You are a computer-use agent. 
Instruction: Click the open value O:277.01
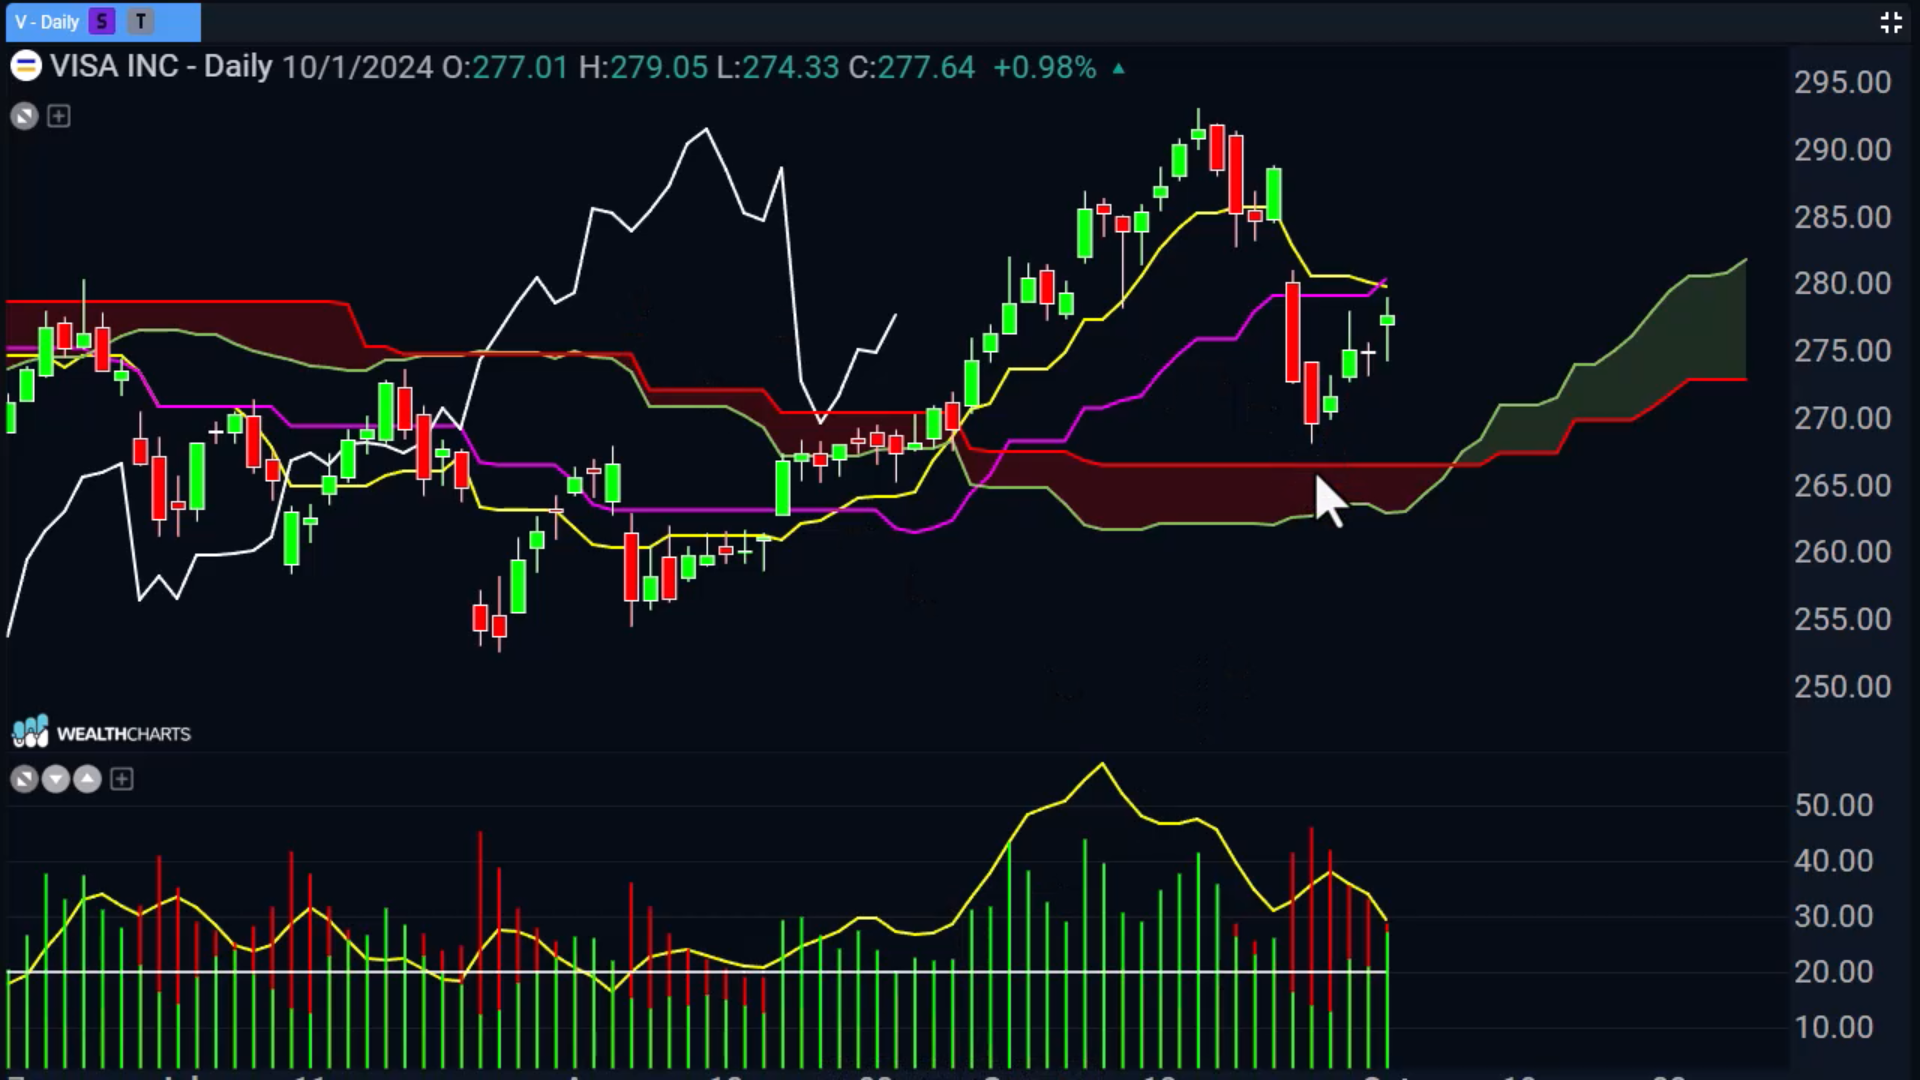(505, 67)
